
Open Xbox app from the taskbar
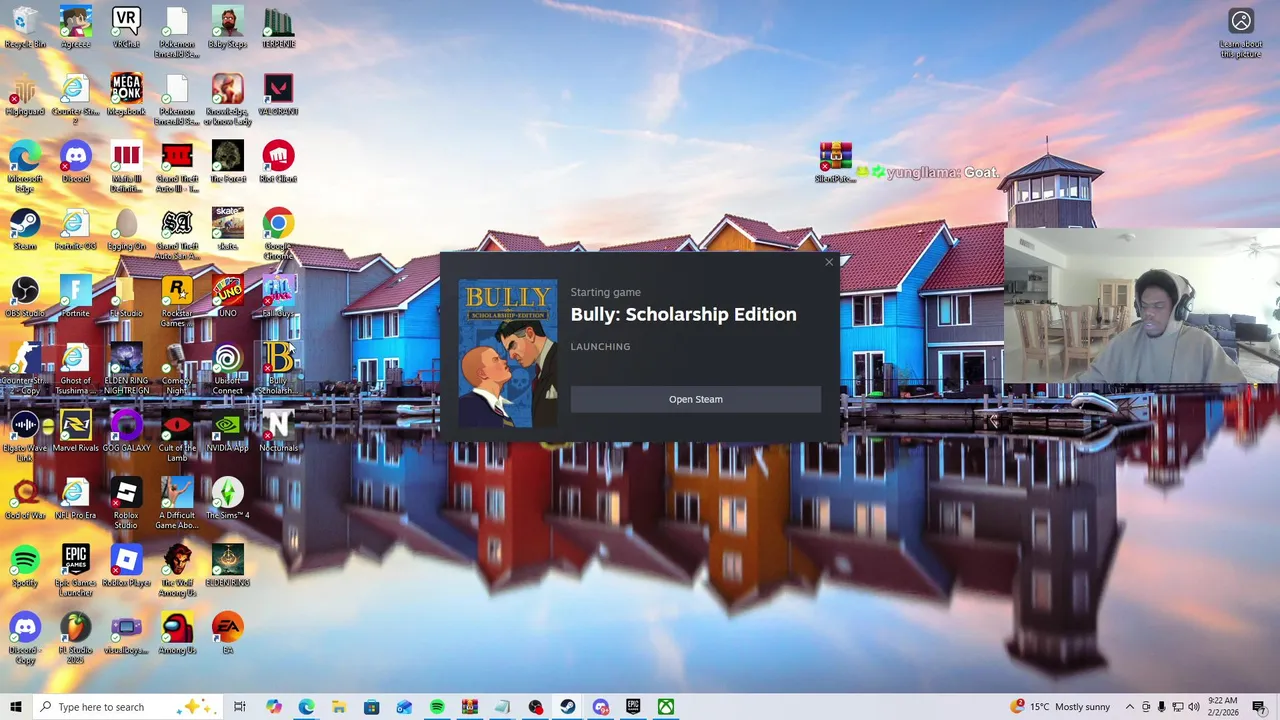666,707
